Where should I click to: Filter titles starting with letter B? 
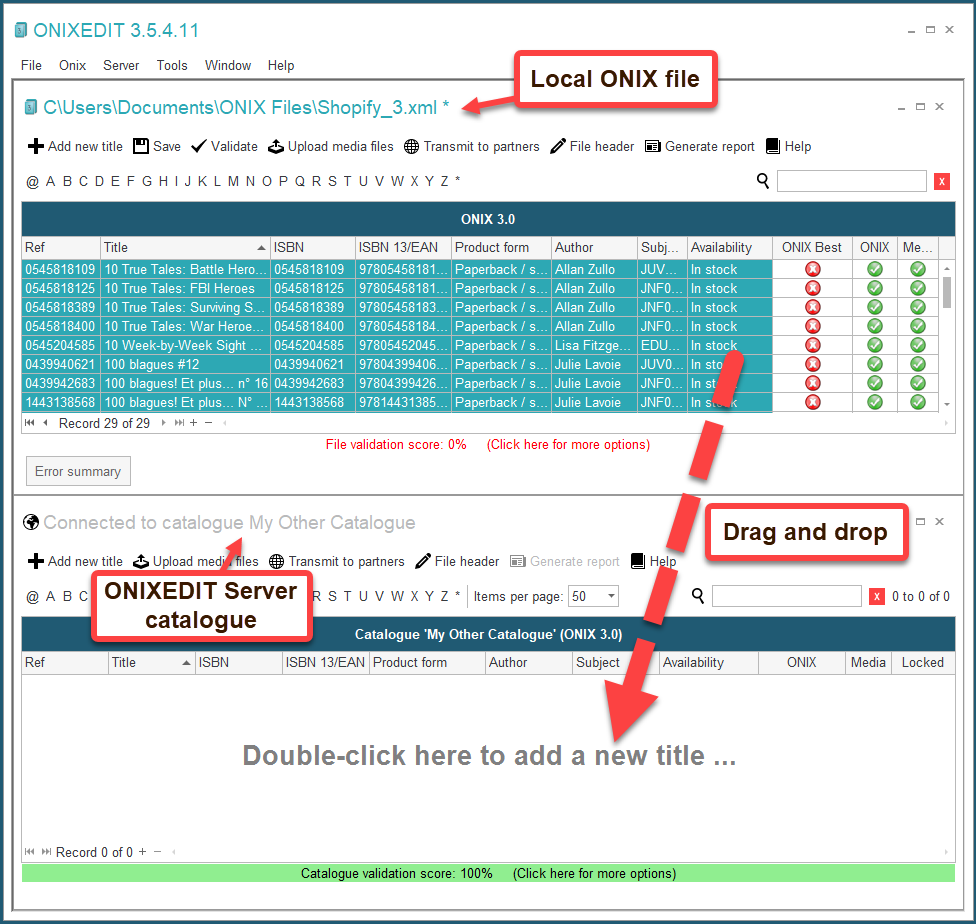pos(66,181)
